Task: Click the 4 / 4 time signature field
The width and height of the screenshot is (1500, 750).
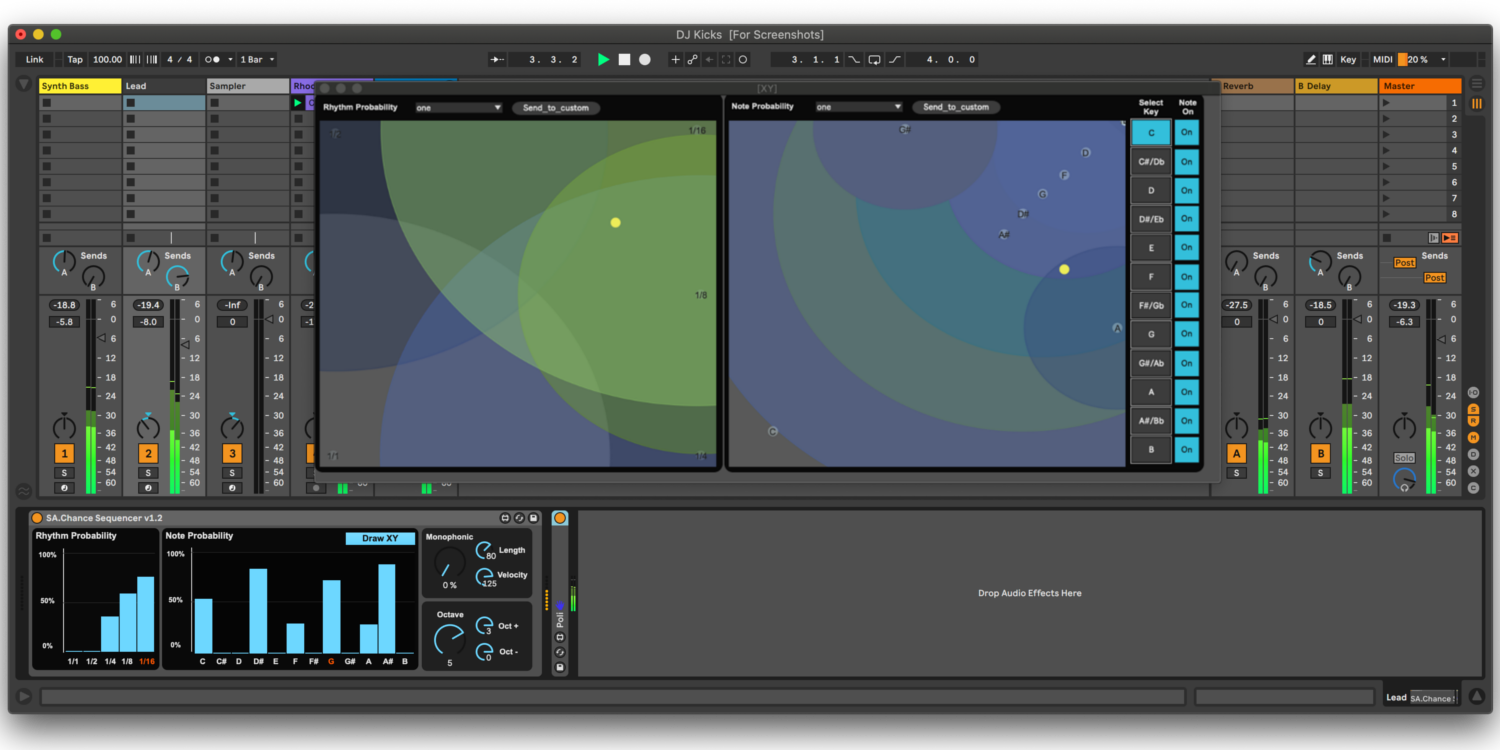Action: point(180,60)
